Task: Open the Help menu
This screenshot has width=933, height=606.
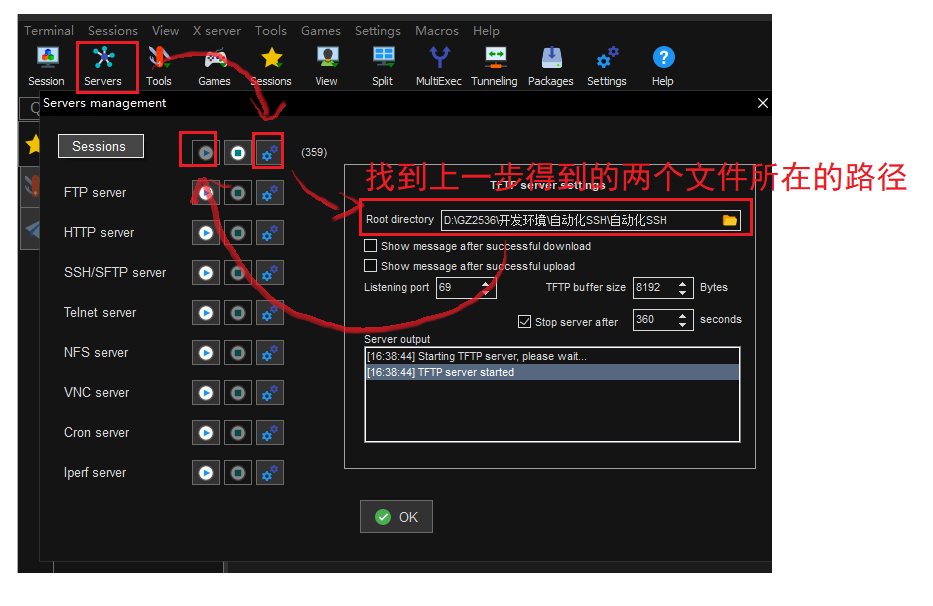Action: coord(486,30)
